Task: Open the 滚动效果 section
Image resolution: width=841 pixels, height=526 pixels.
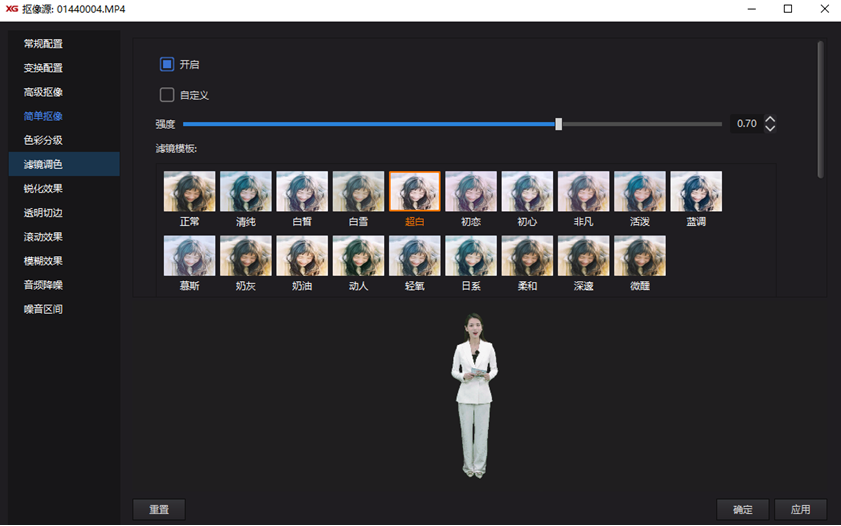Action: [64, 236]
